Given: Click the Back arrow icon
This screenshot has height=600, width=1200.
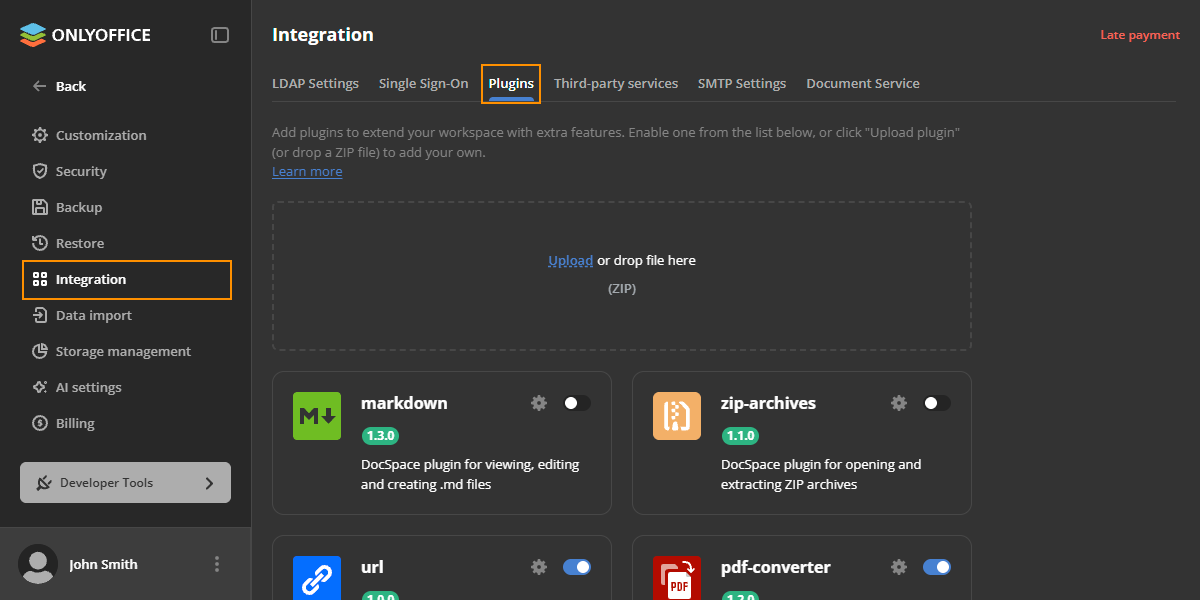Looking at the screenshot, I should [x=40, y=86].
